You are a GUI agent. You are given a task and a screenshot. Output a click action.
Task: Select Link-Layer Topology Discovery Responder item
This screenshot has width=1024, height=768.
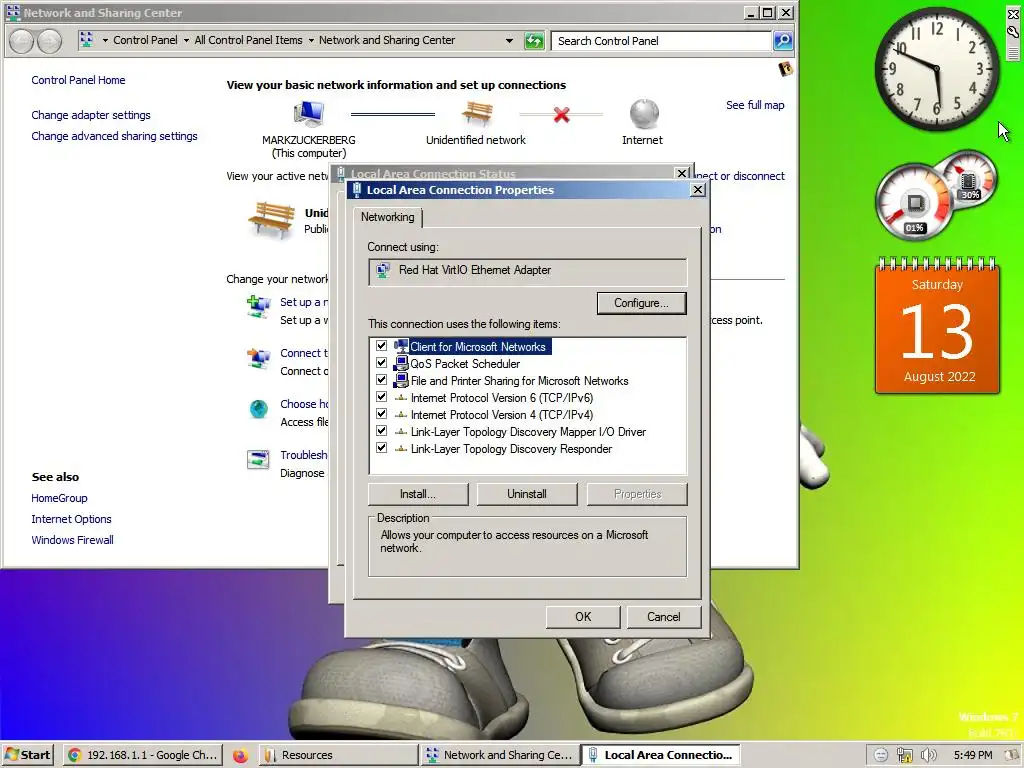pyautogui.click(x=511, y=449)
